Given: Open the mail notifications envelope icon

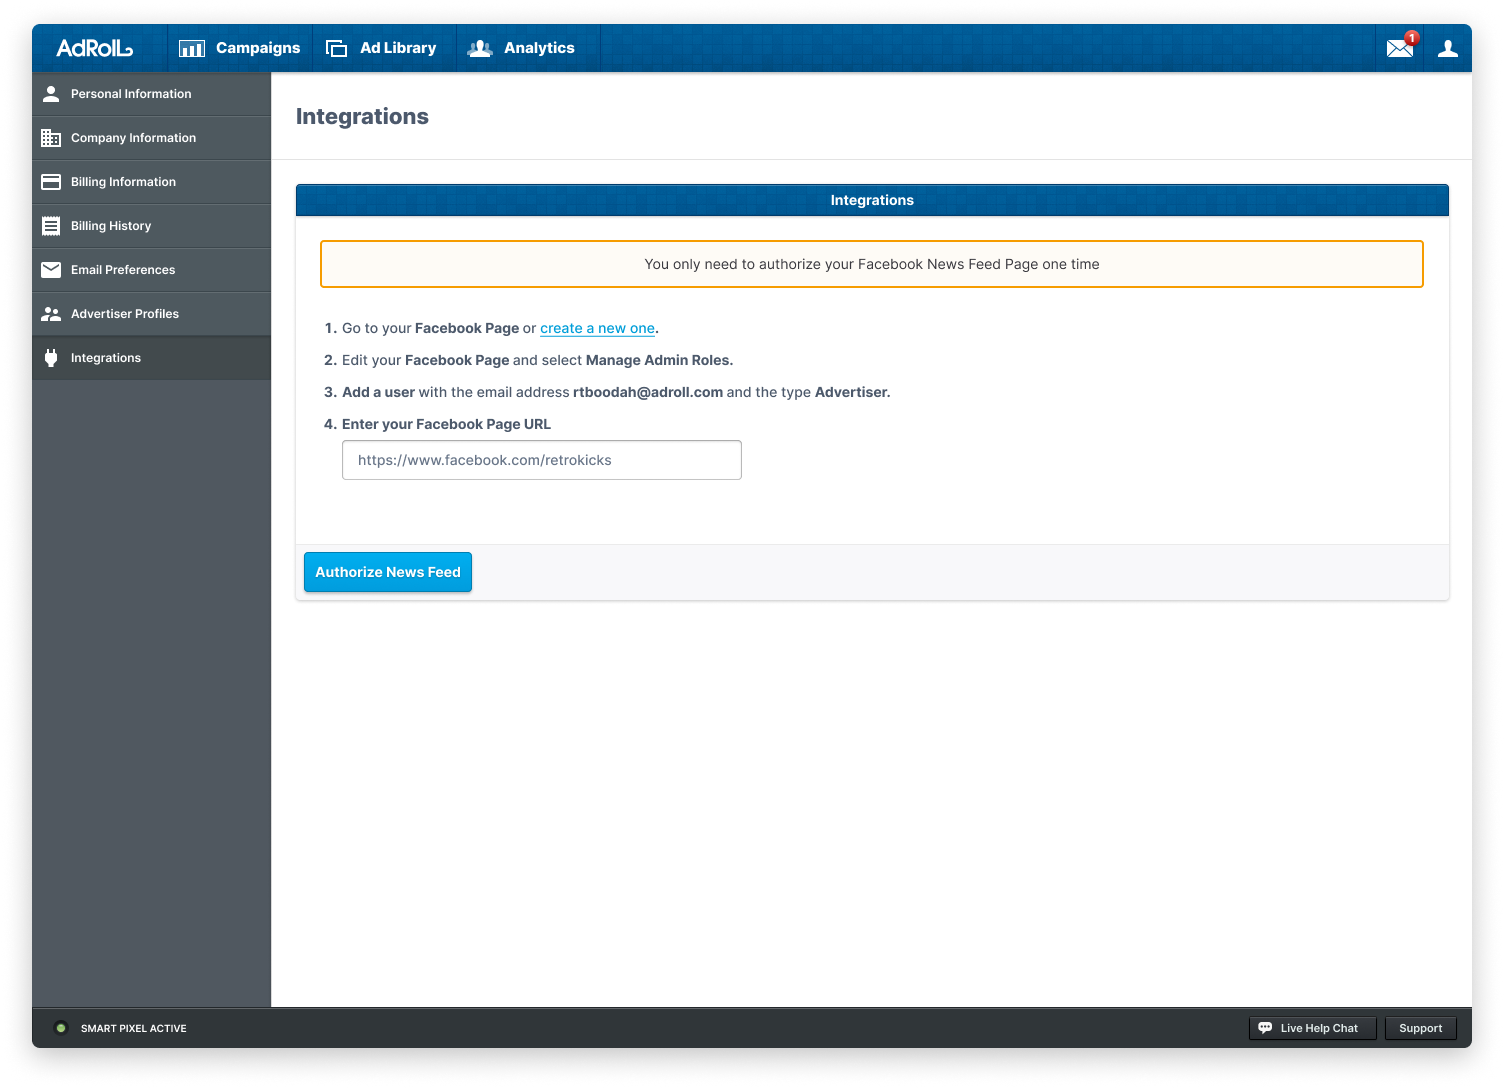Looking at the screenshot, I should [1400, 48].
